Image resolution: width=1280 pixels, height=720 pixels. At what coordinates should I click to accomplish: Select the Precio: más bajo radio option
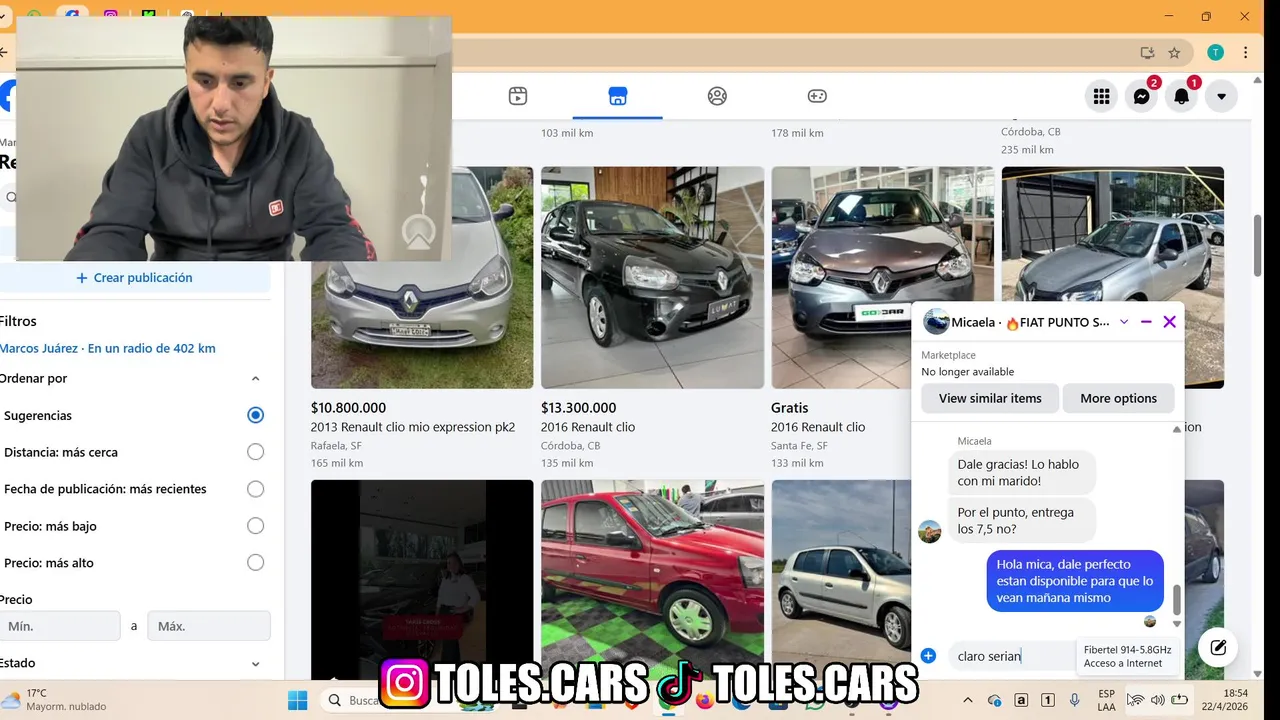click(255, 526)
